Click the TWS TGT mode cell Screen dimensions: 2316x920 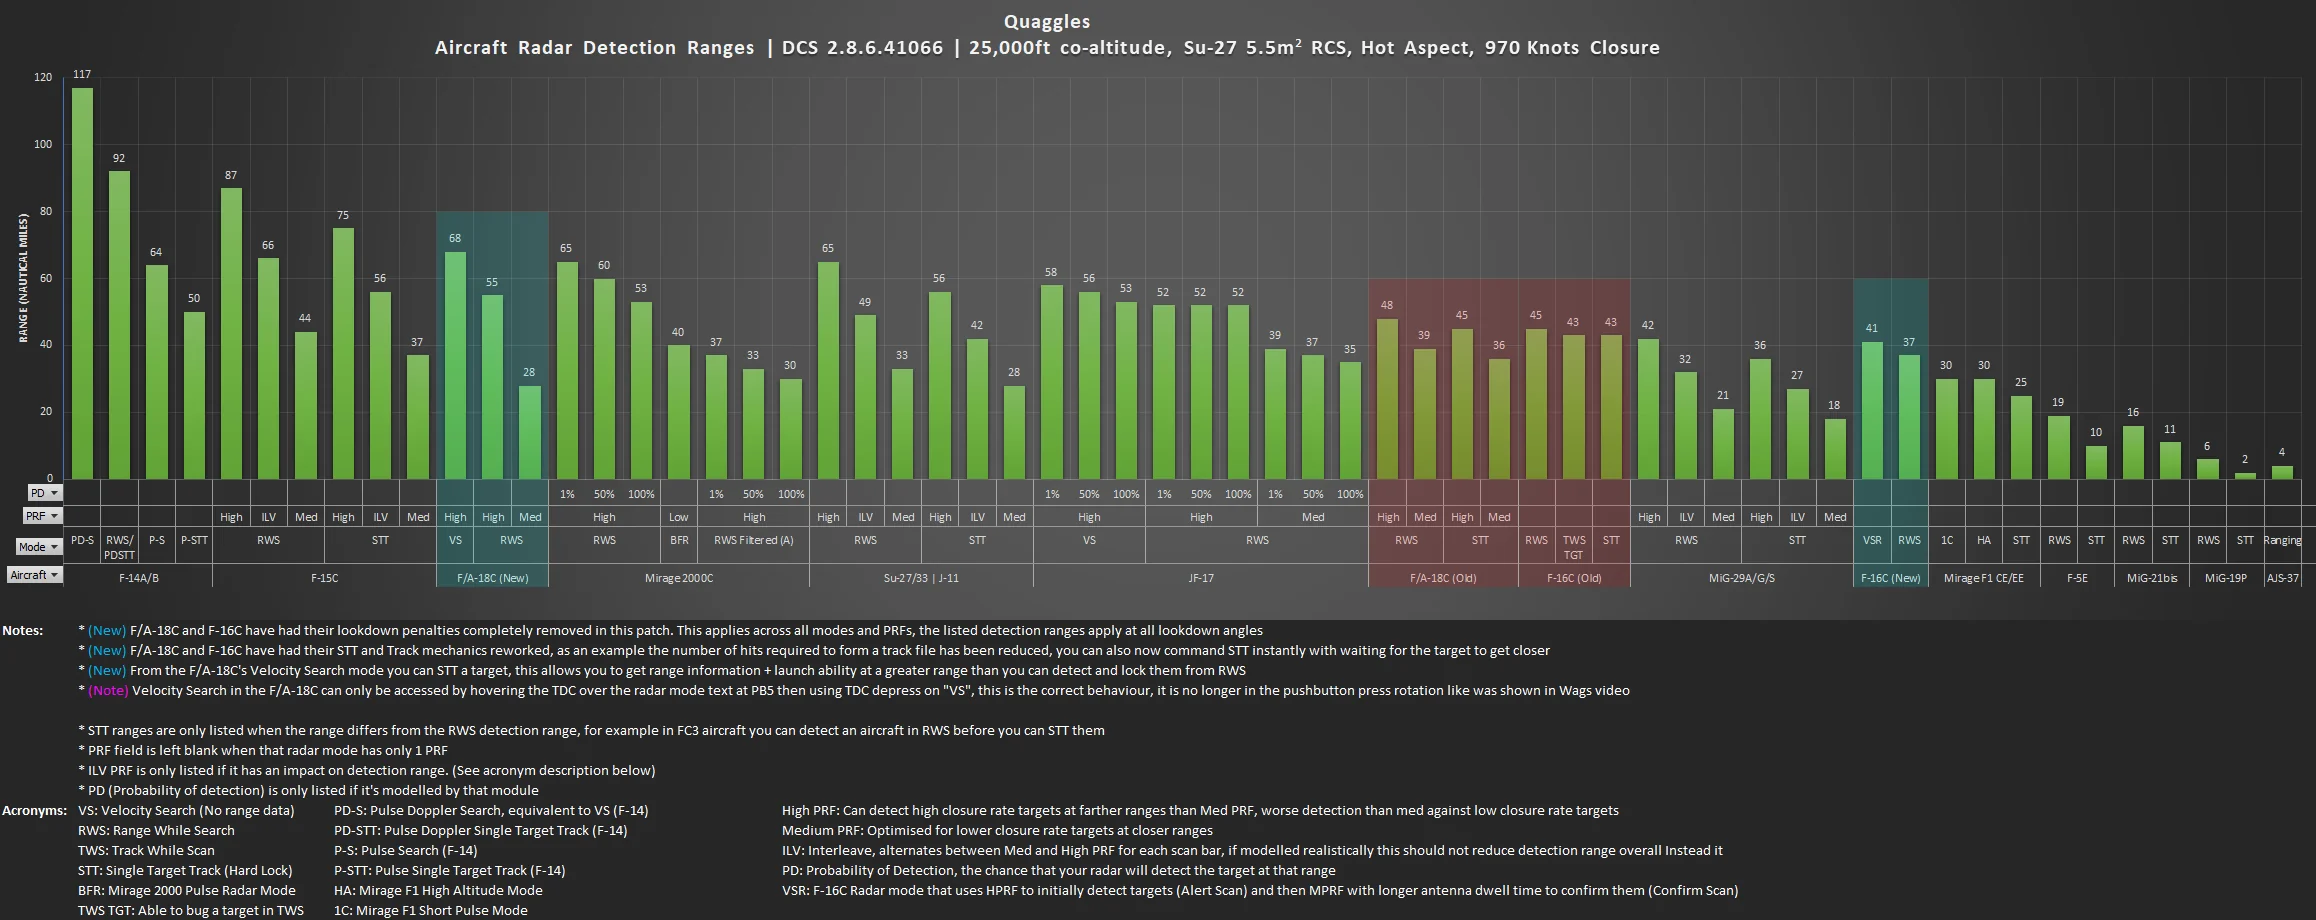click(1574, 546)
